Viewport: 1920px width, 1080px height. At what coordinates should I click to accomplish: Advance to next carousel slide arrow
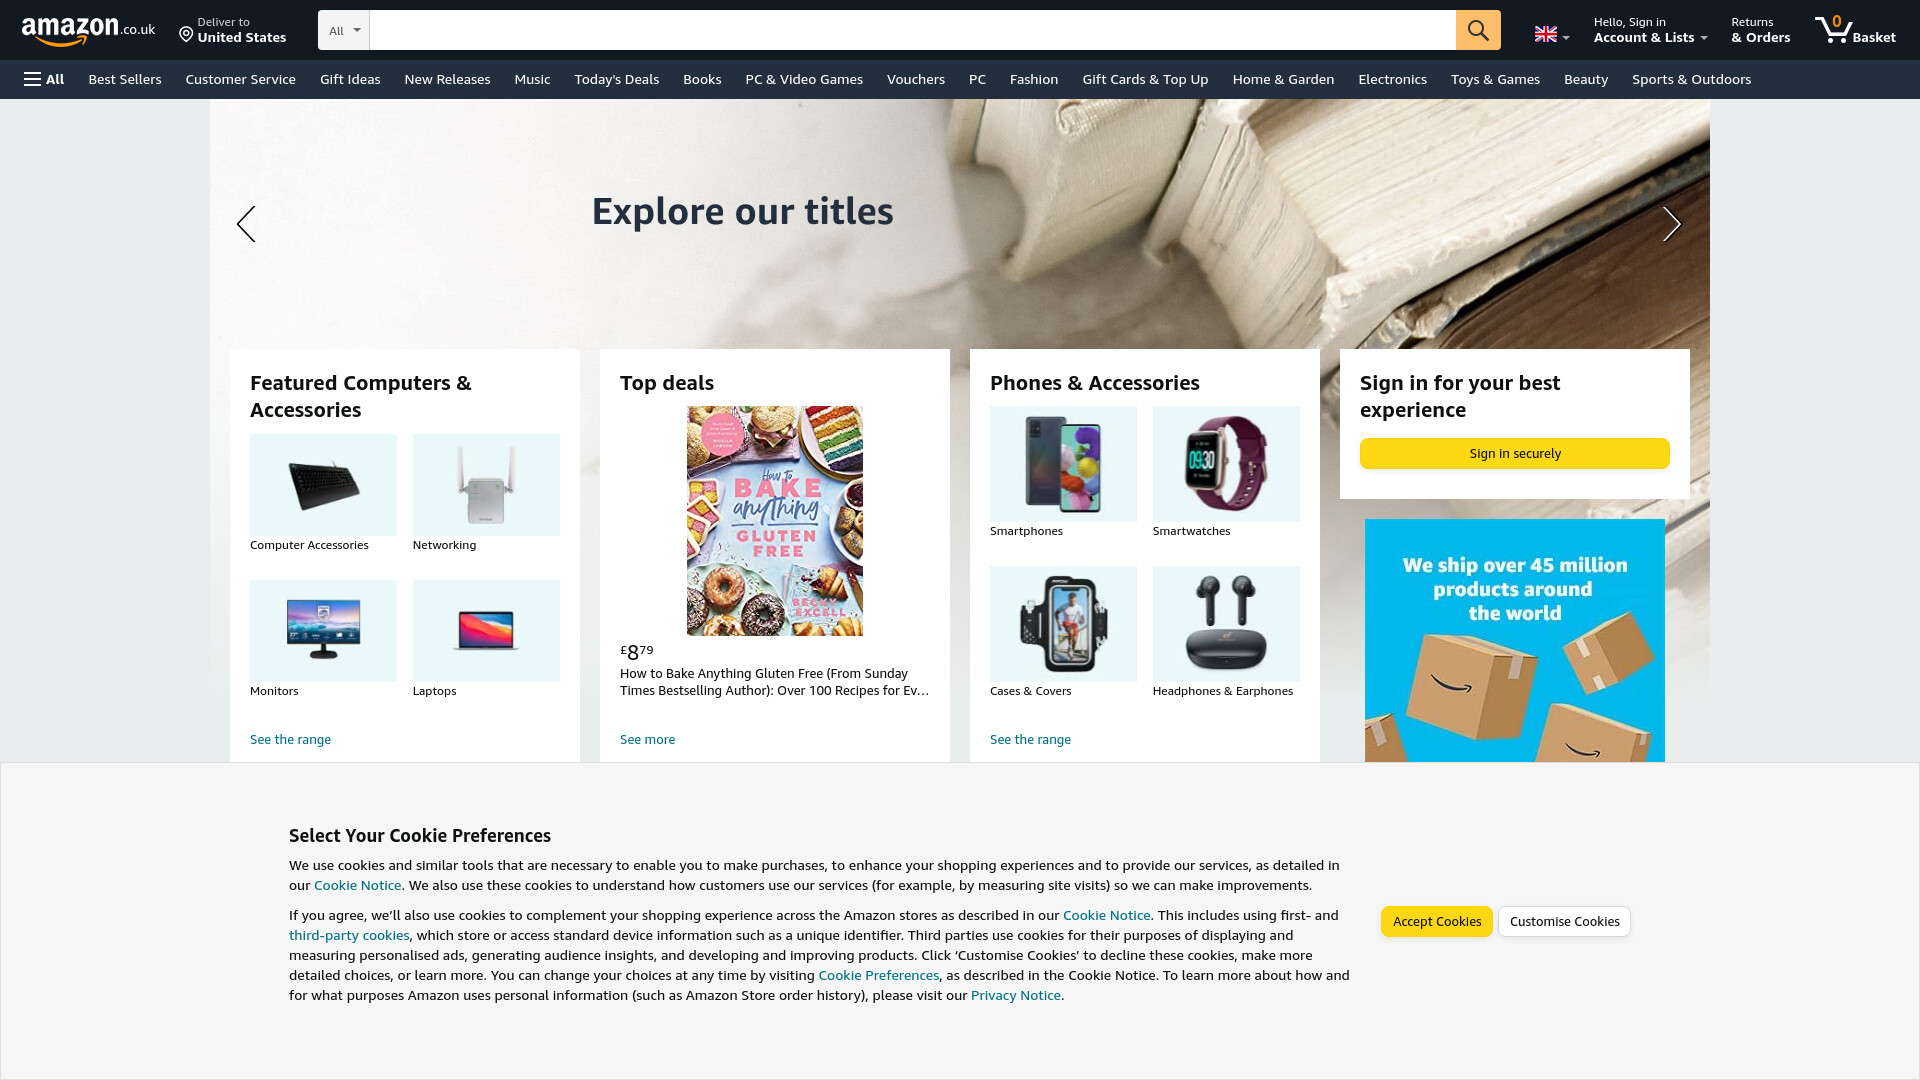[1672, 224]
